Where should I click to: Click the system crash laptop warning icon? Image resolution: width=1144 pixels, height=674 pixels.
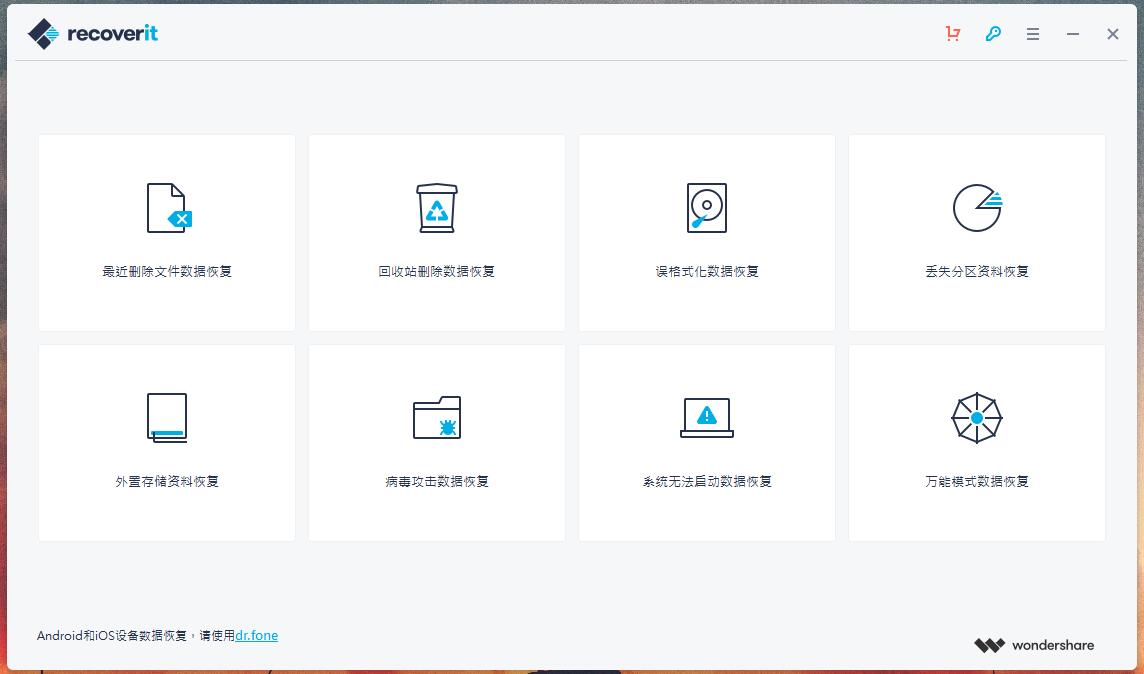tap(707, 417)
